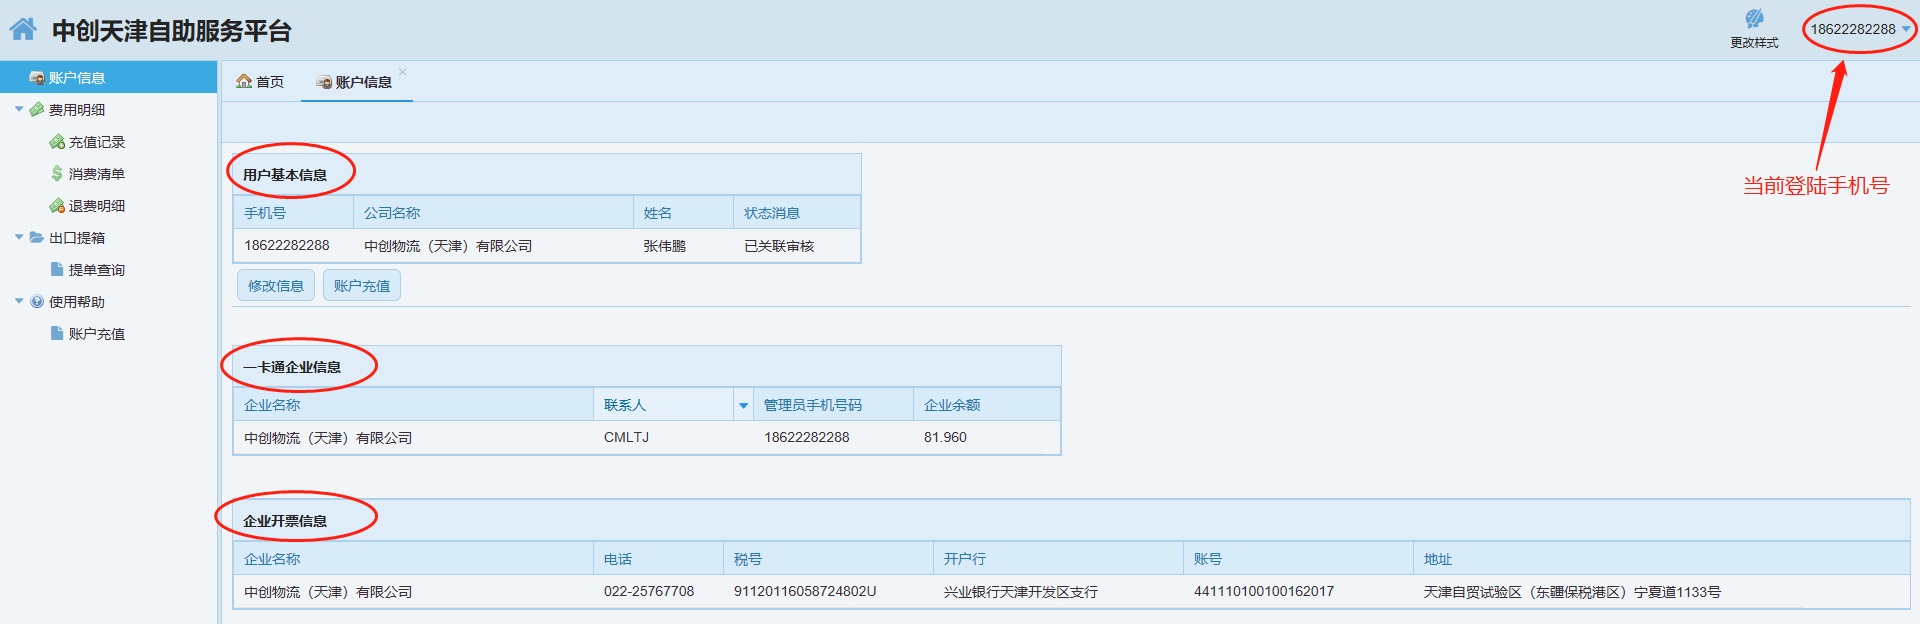This screenshot has height=624, width=1920.
Task: Open the 联系人 column dropdown arrow
Action: [743, 405]
